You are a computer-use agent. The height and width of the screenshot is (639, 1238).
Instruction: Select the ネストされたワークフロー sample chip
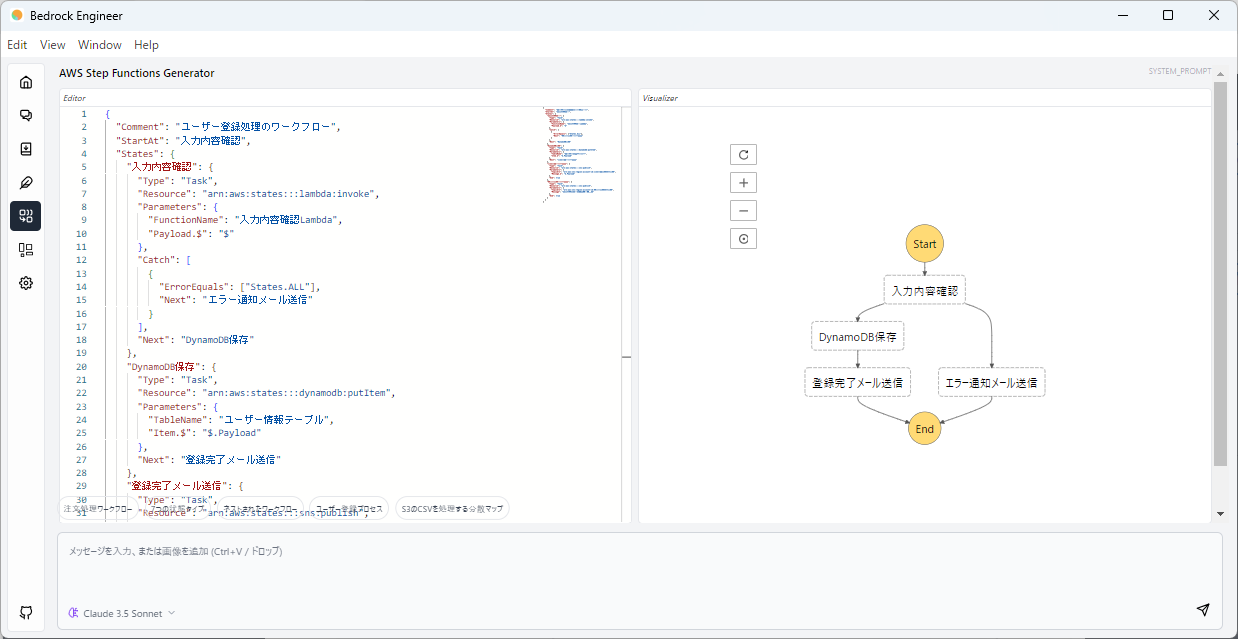pyautogui.click(x=262, y=508)
